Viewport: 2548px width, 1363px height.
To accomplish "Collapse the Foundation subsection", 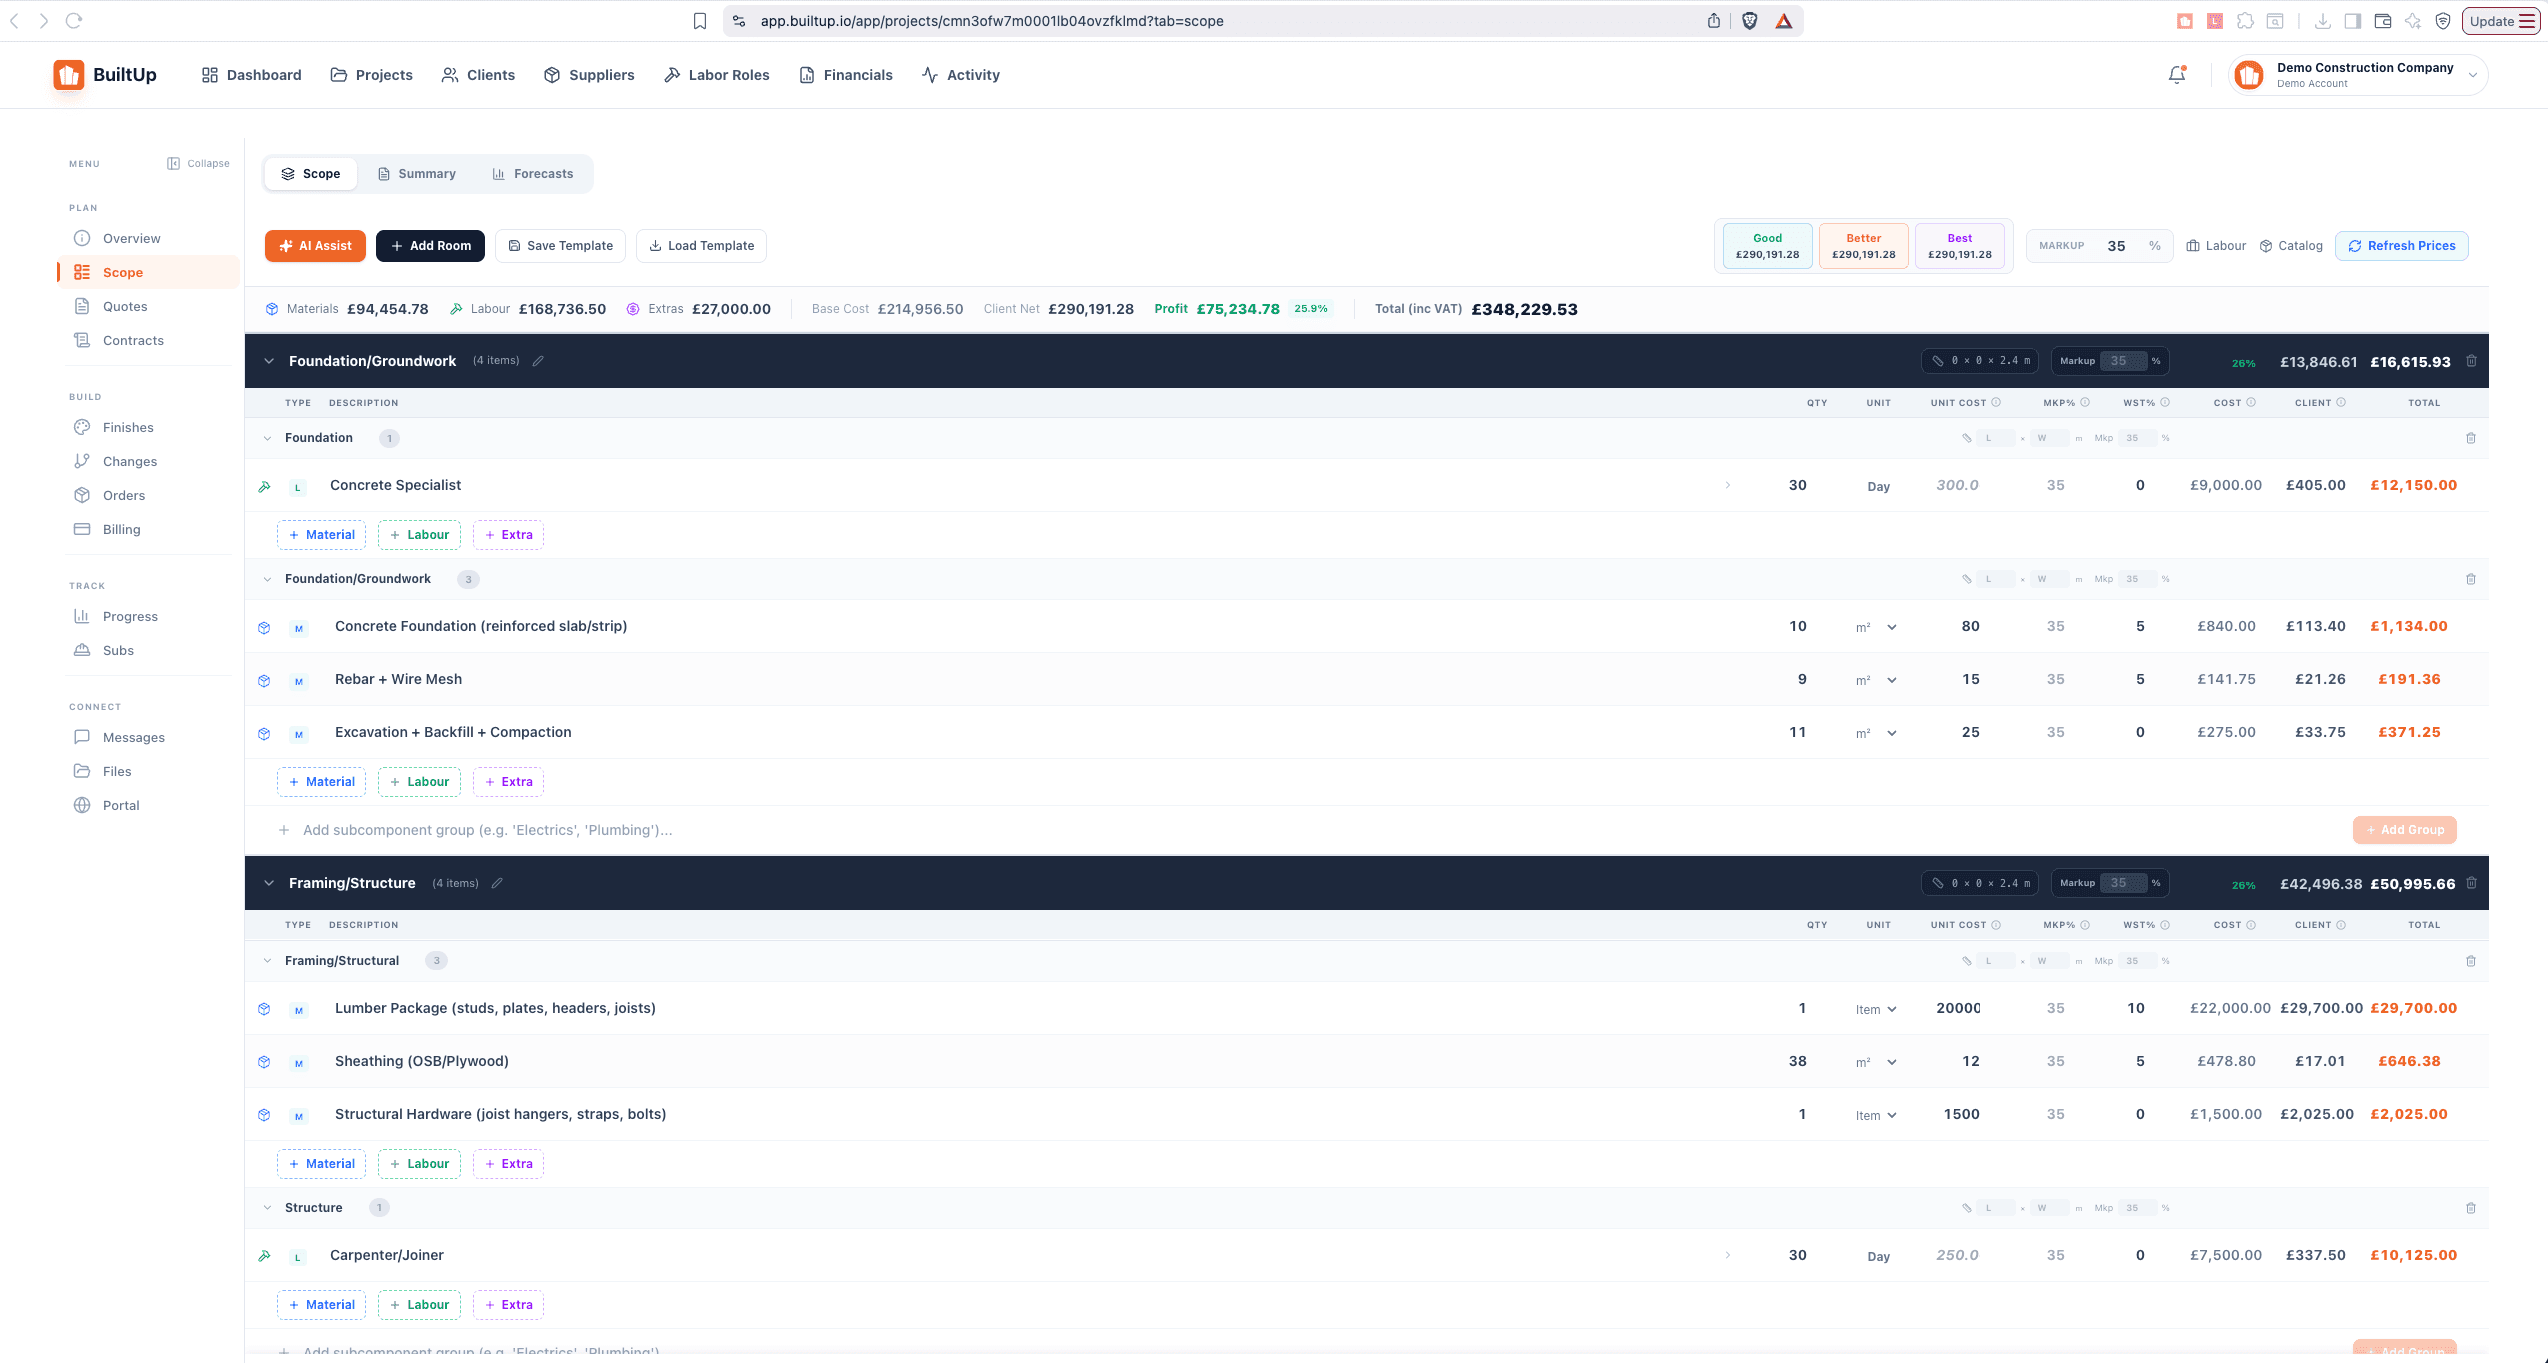I will pyautogui.click(x=267, y=438).
